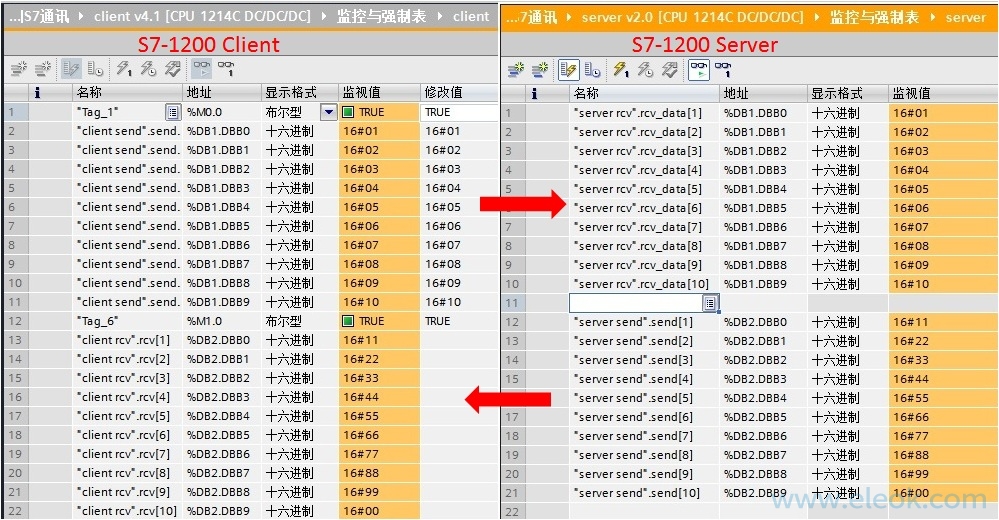This screenshot has width=999, height=520.
Task: Expand breadcrumb arrow after server v2.0 CPU
Action: coord(817,18)
